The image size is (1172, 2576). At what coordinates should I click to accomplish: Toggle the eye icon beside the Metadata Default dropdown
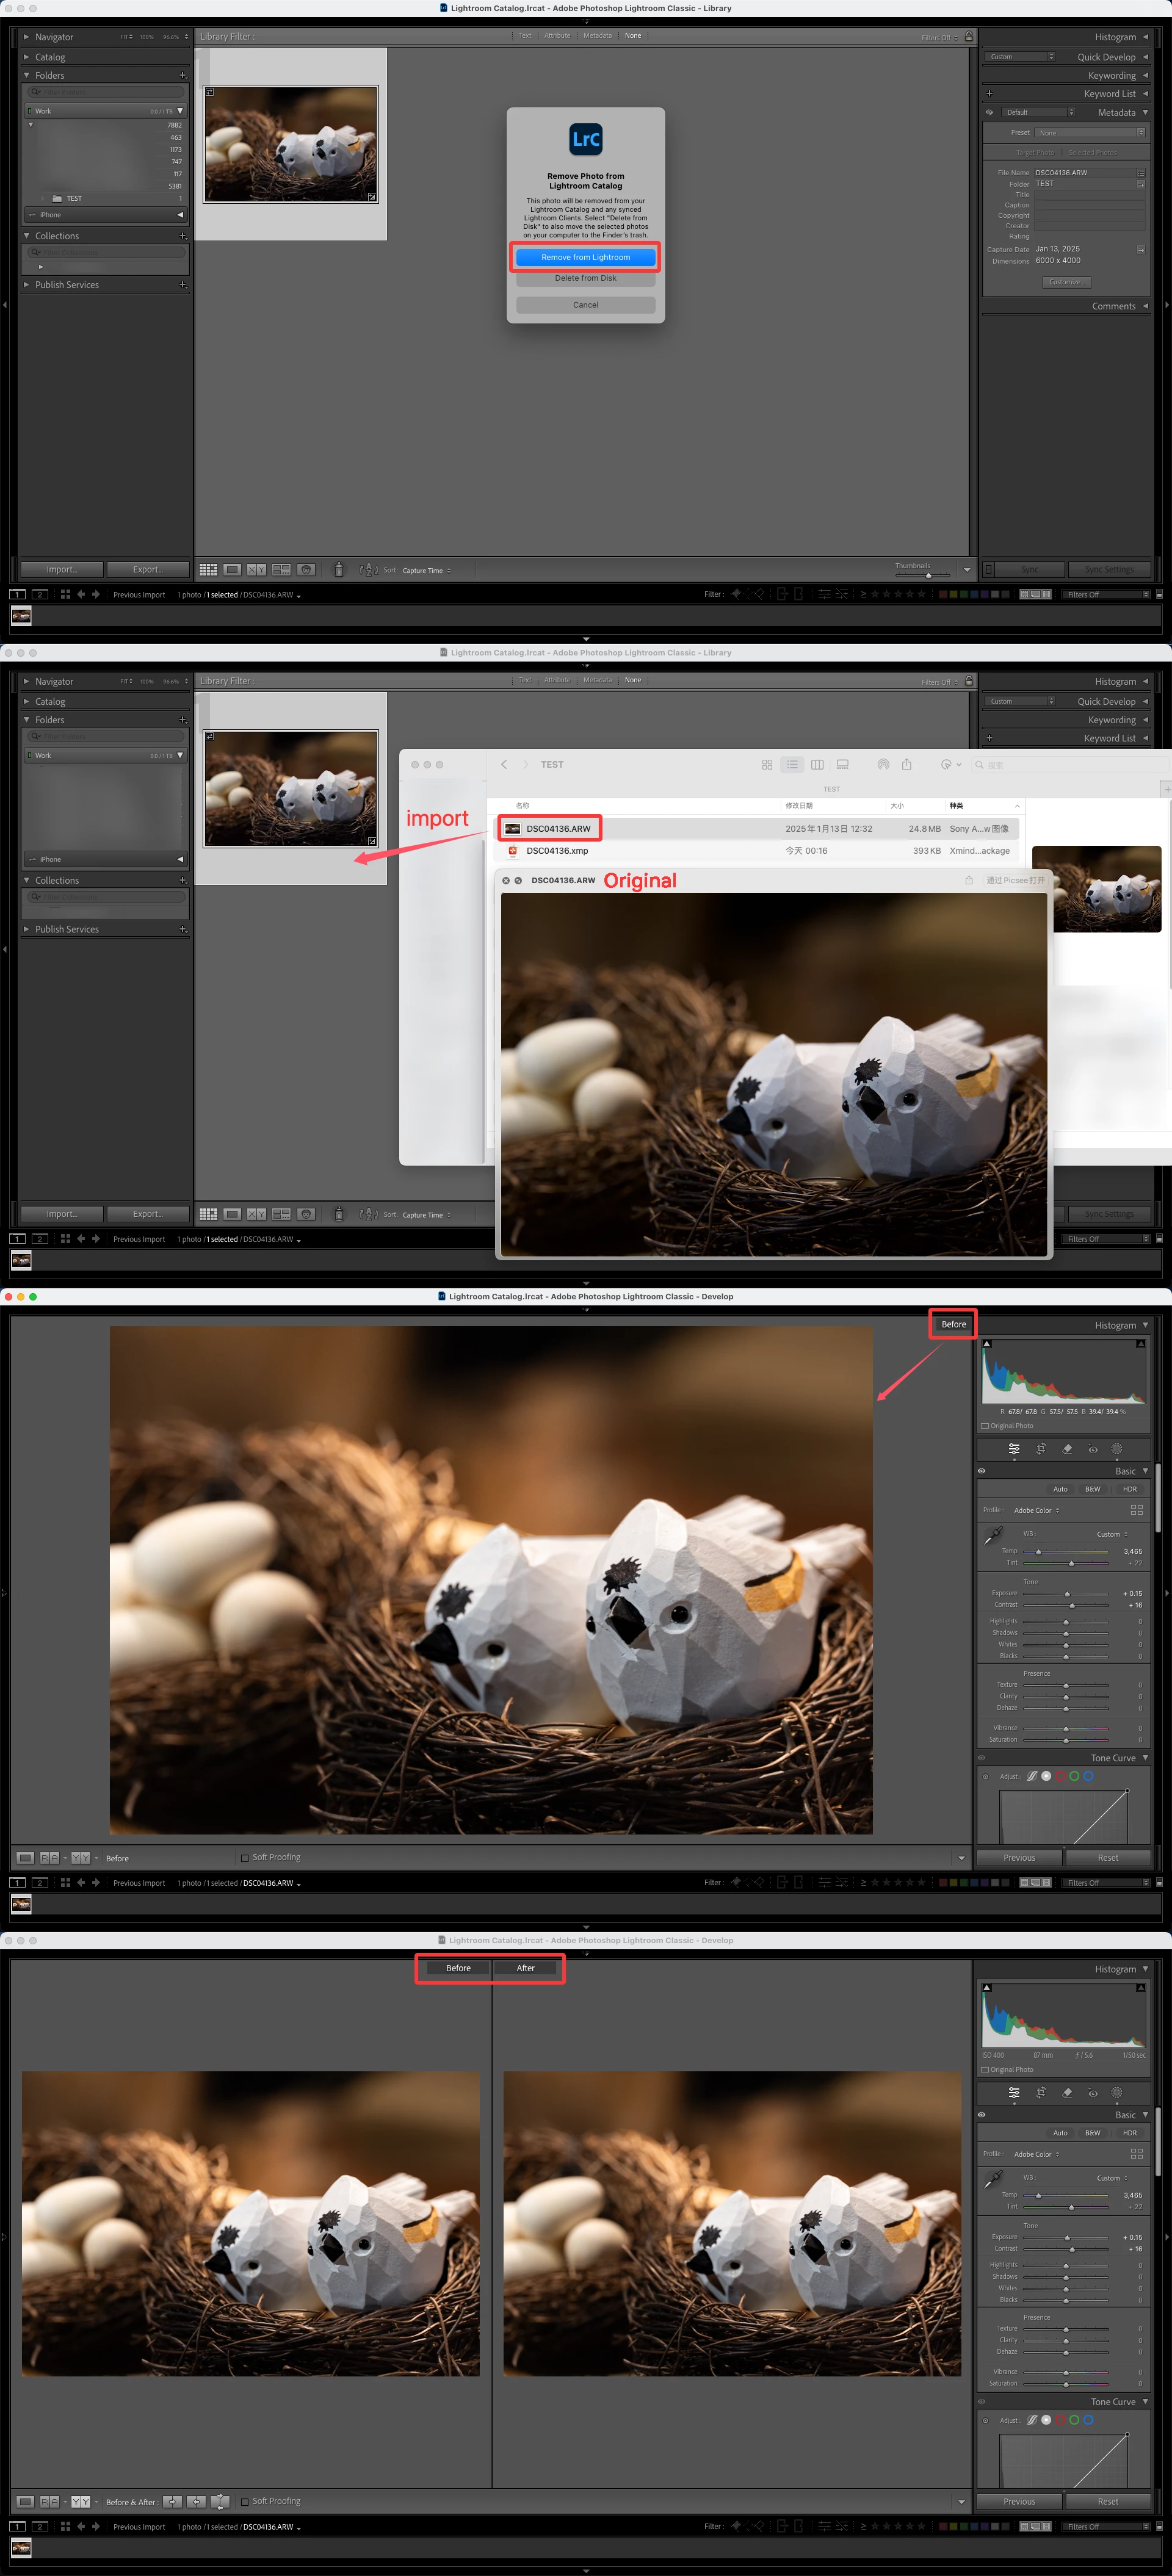pos(989,113)
